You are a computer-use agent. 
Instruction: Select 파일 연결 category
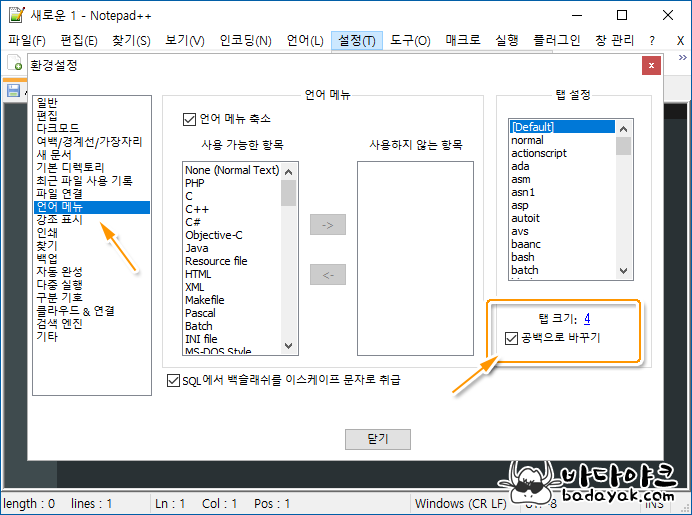92,194
